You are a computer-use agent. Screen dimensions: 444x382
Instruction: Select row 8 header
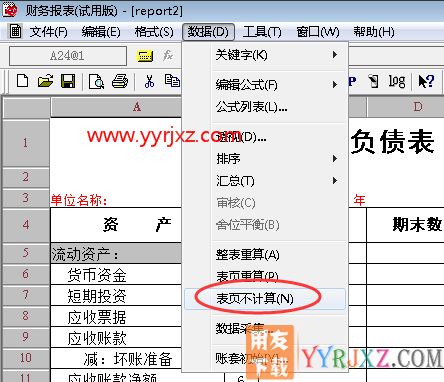point(26,316)
